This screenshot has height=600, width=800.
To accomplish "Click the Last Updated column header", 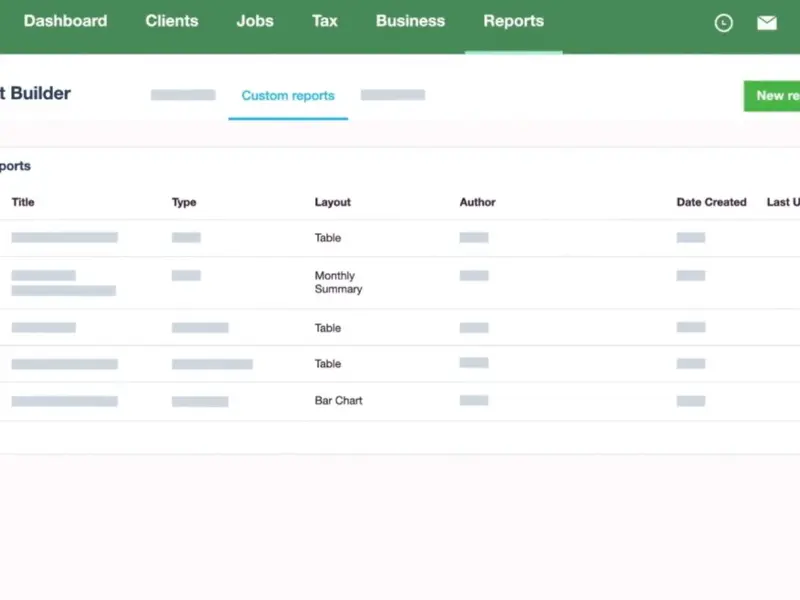I will (x=783, y=202).
